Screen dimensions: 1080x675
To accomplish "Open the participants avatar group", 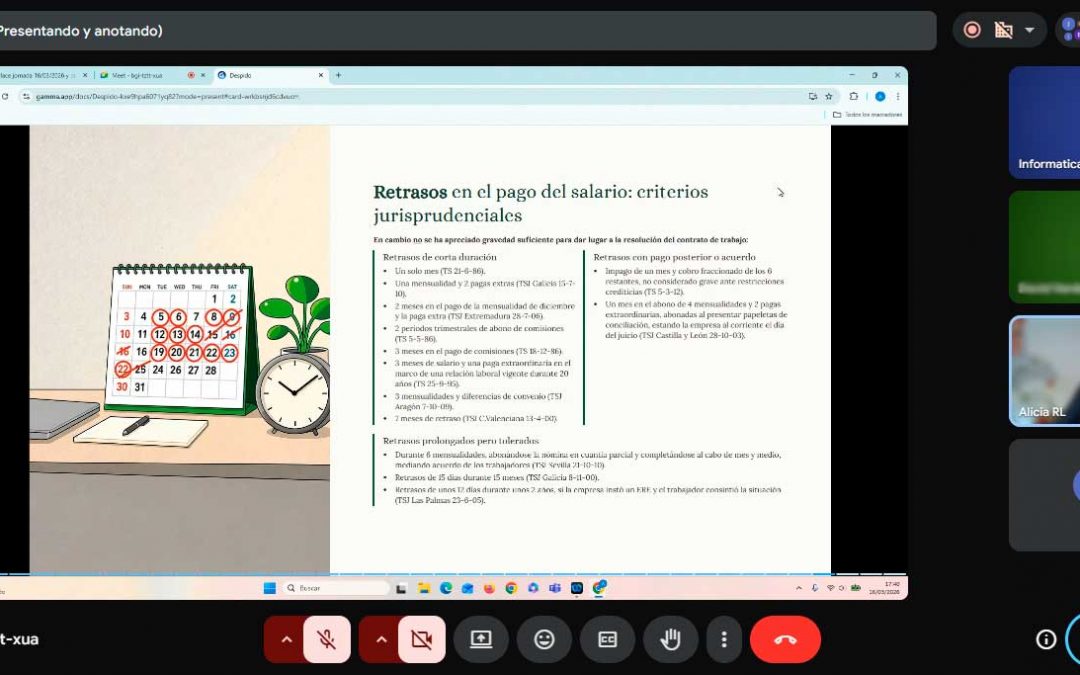I will click(x=1069, y=30).
